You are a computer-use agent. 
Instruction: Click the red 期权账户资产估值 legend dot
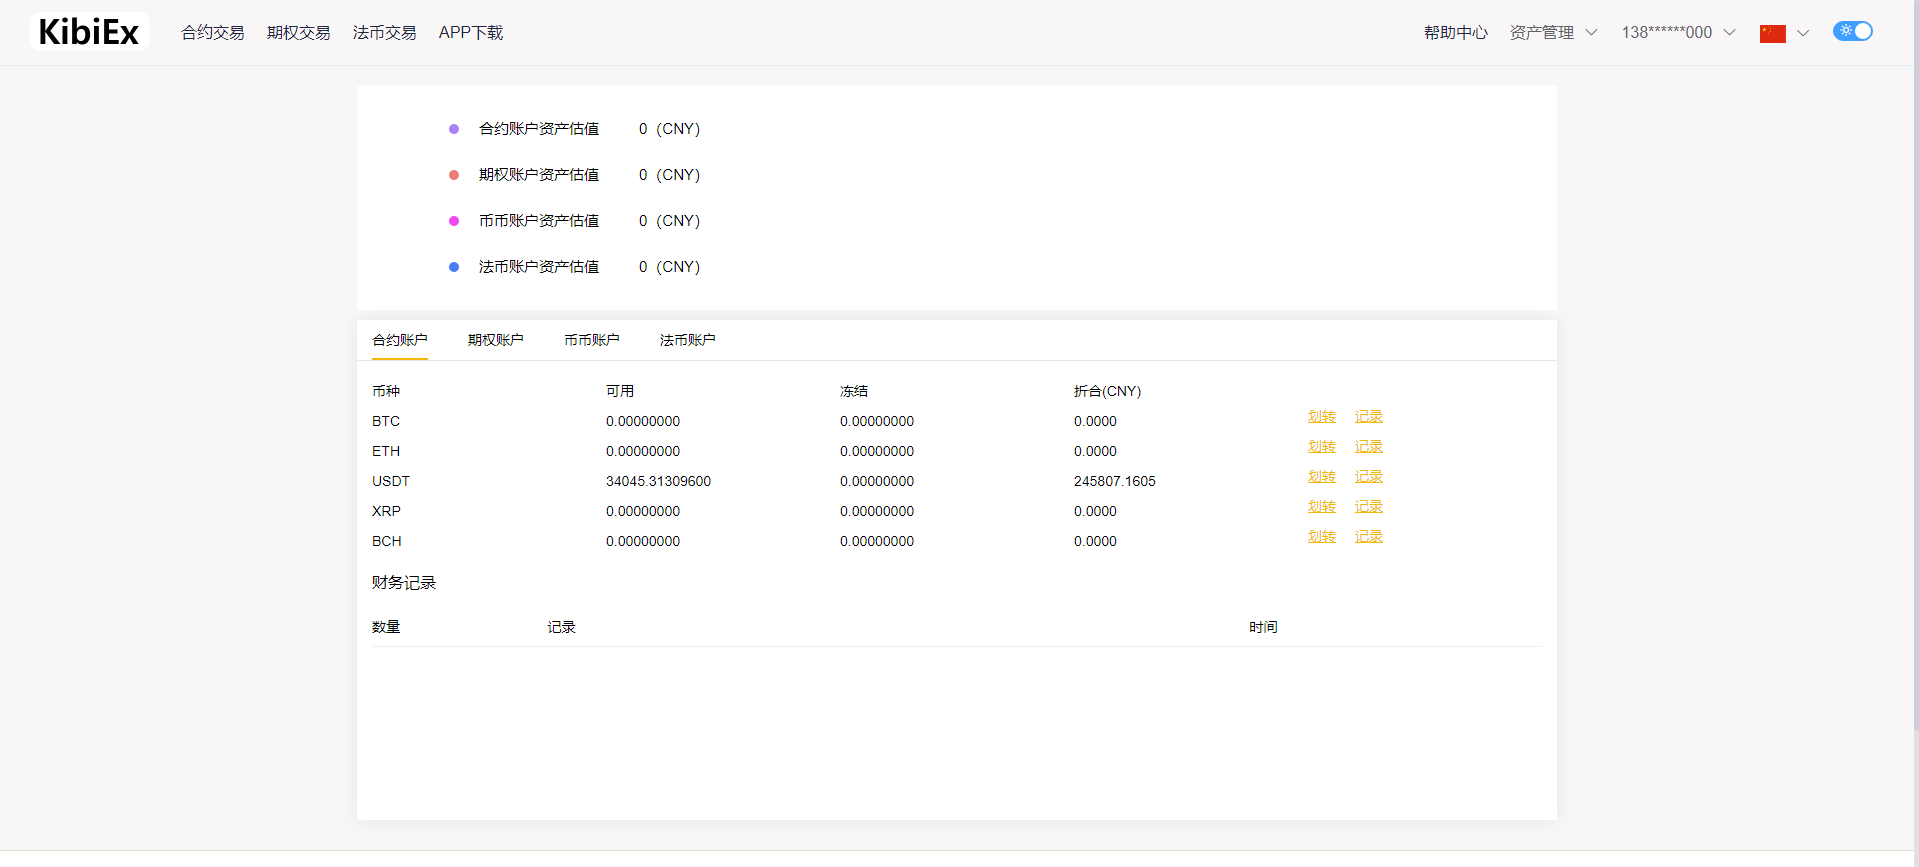(x=454, y=175)
